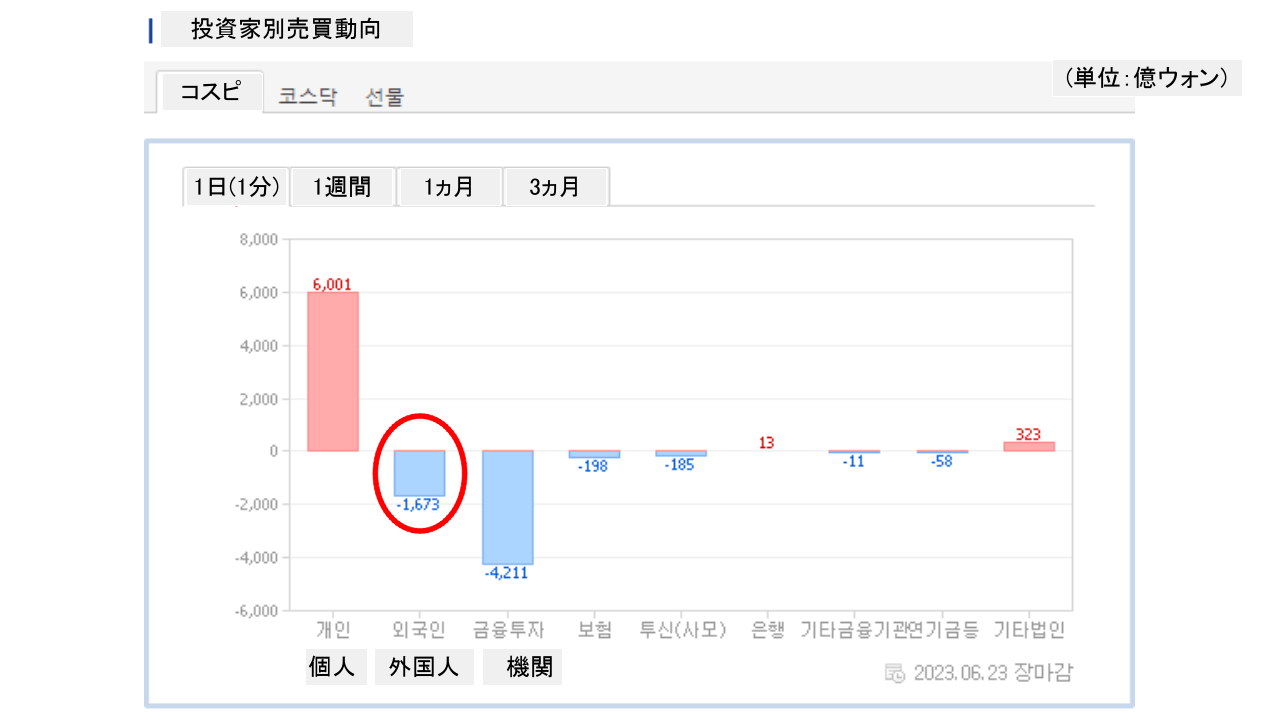Choose the 1ヵ月 period tab
This screenshot has height=720, width=1280.
[449, 187]
